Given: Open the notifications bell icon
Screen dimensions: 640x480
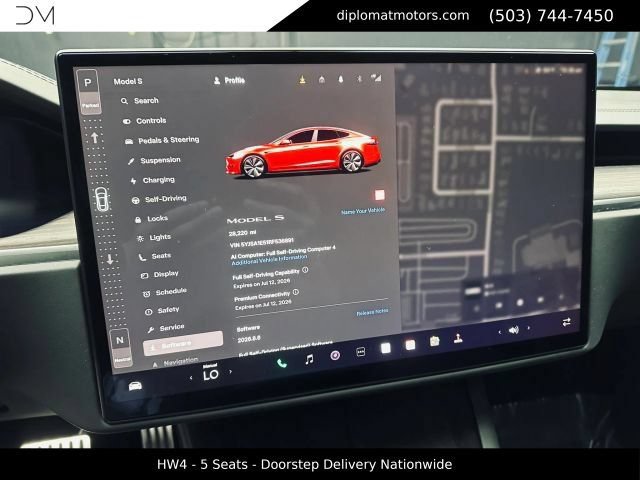Looking at the screenshot, I should [340, 79].
